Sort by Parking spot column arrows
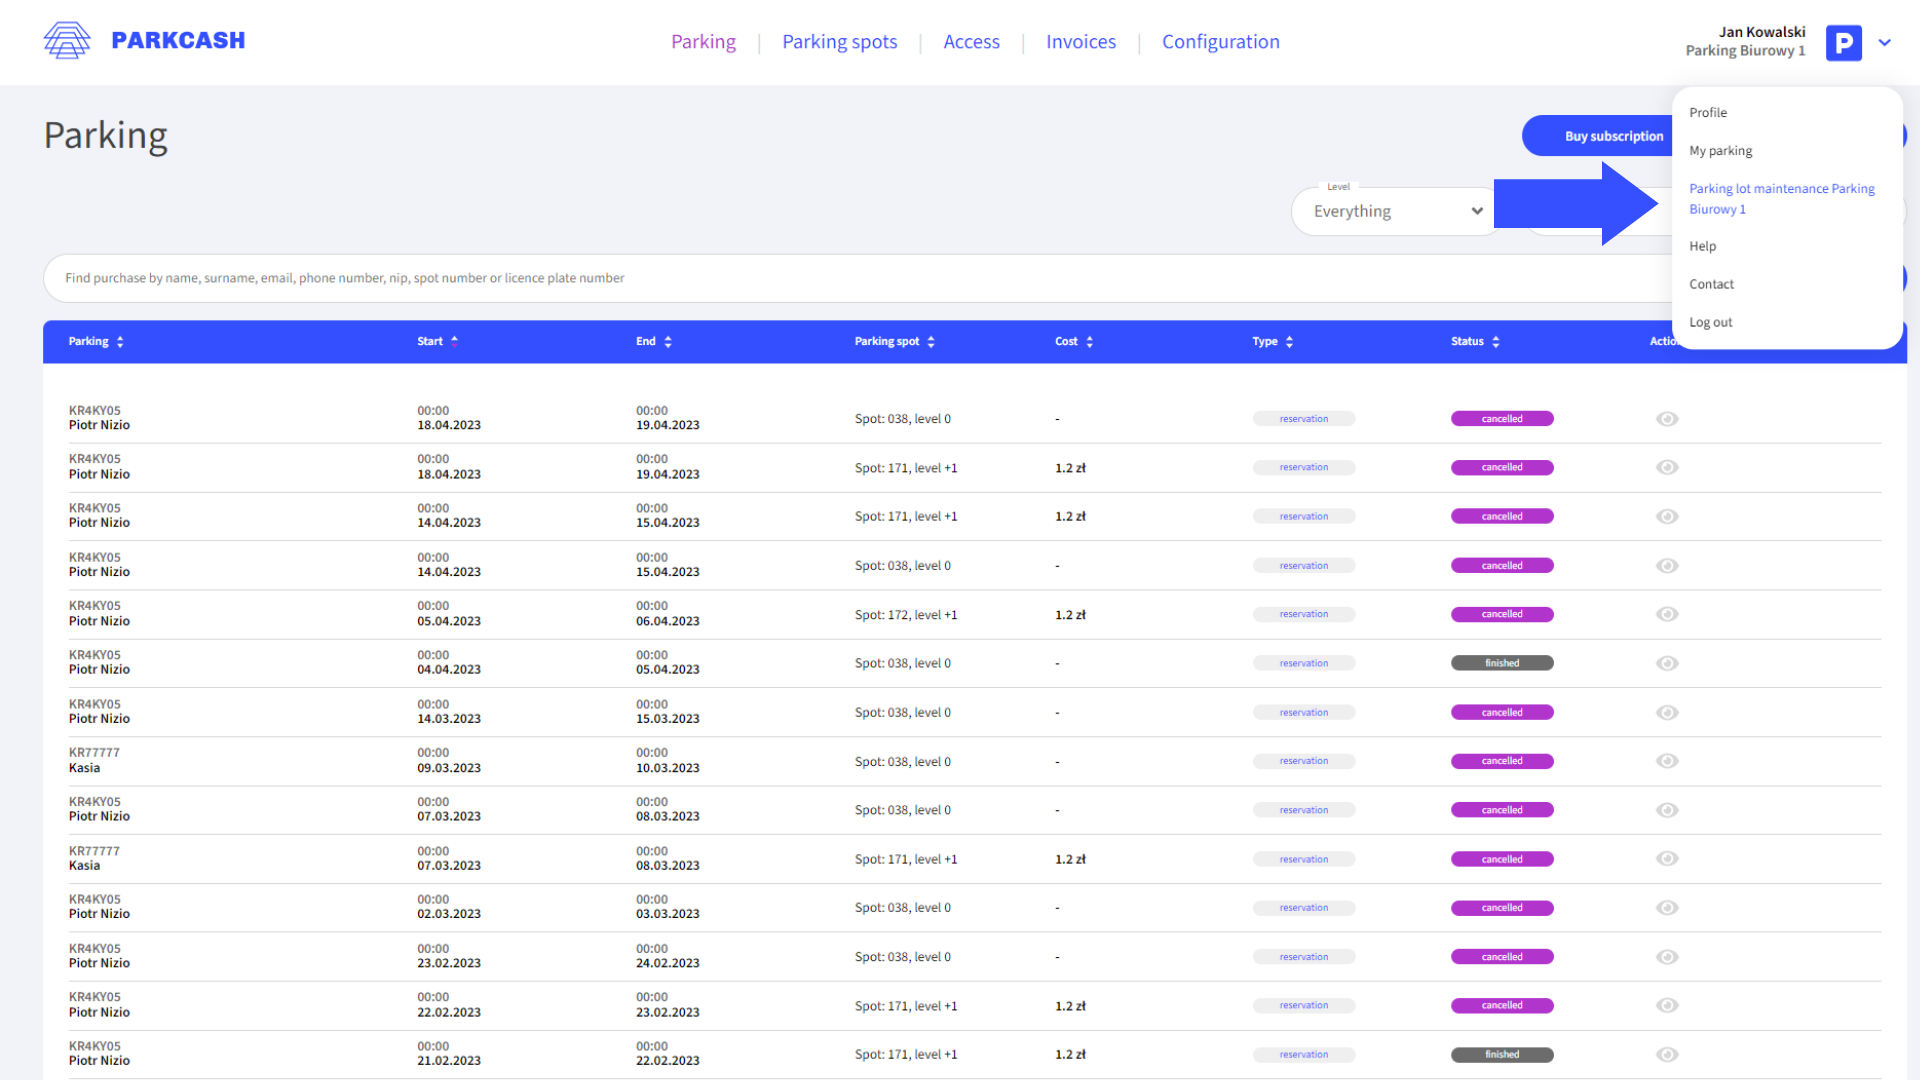The width and height of the screenshot is (1920, 1080). click(x=931, y=342)
